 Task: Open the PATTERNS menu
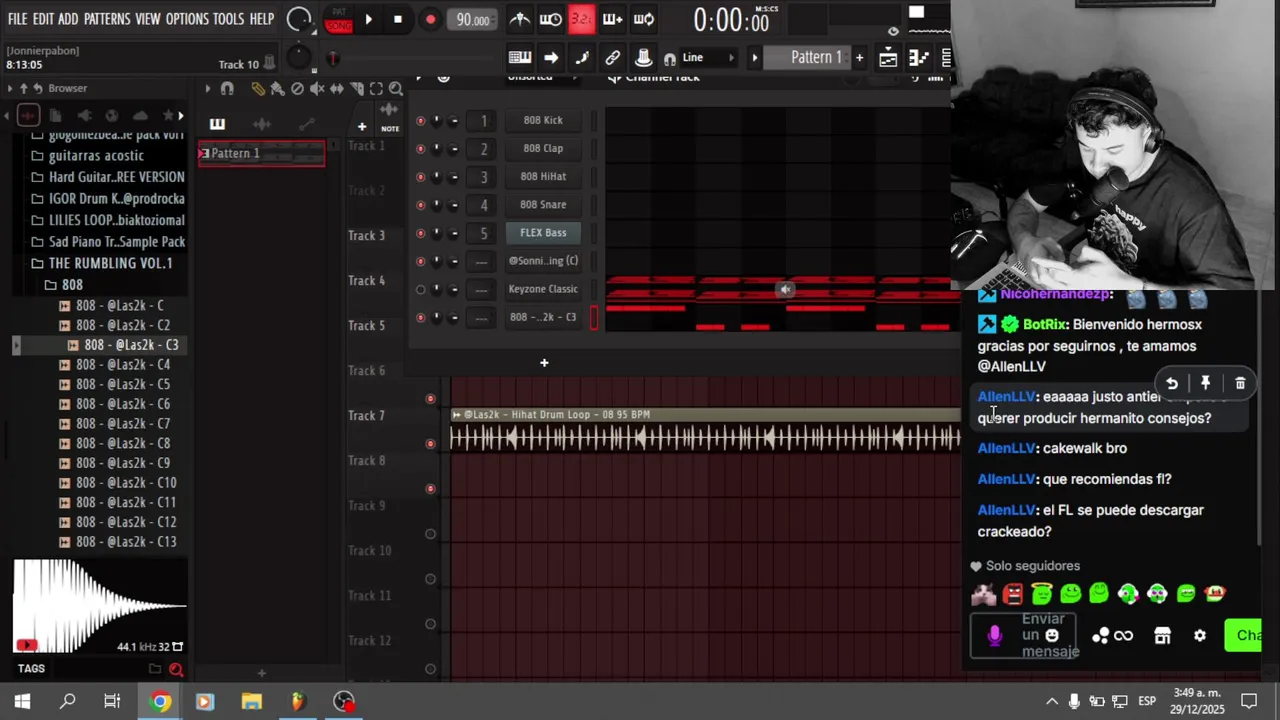coord(107,19)
